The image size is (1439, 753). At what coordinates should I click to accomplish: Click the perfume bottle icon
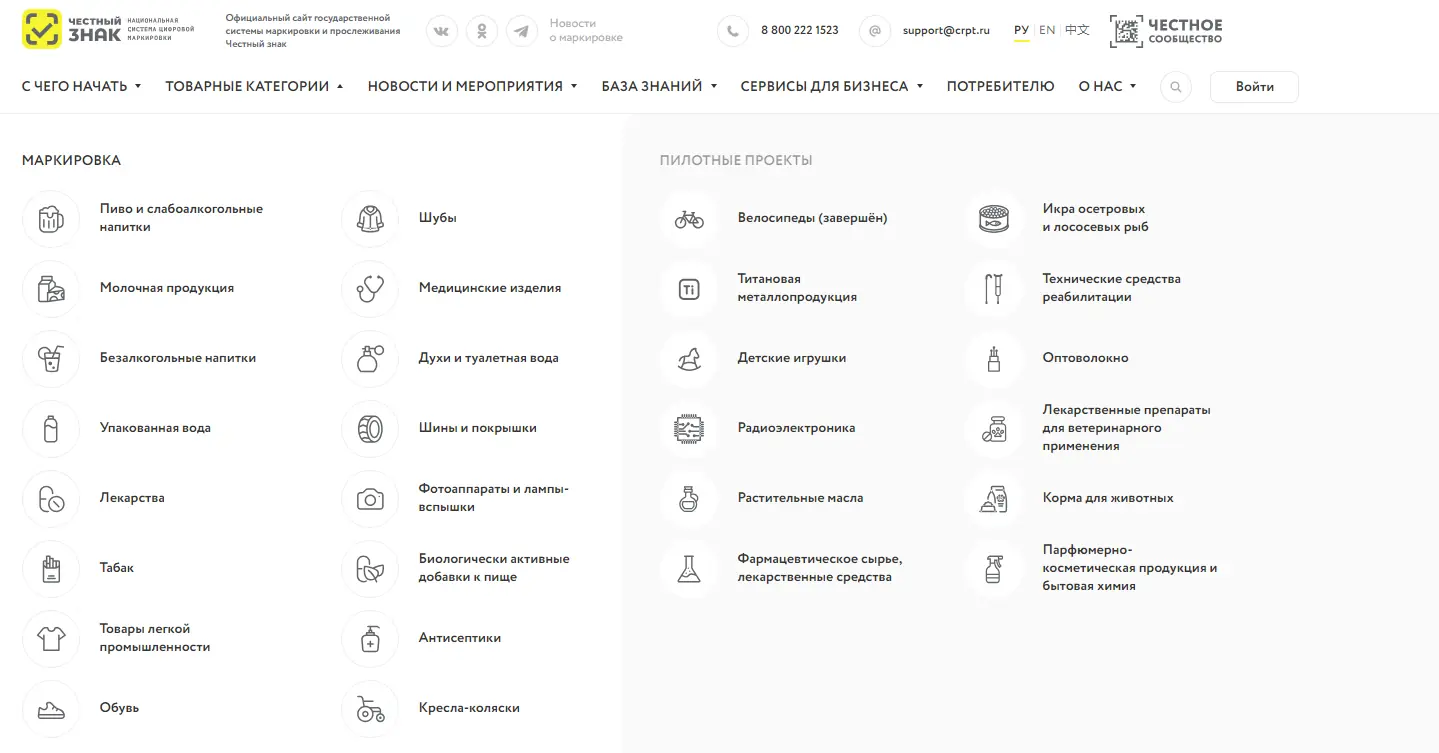[370, 359]
